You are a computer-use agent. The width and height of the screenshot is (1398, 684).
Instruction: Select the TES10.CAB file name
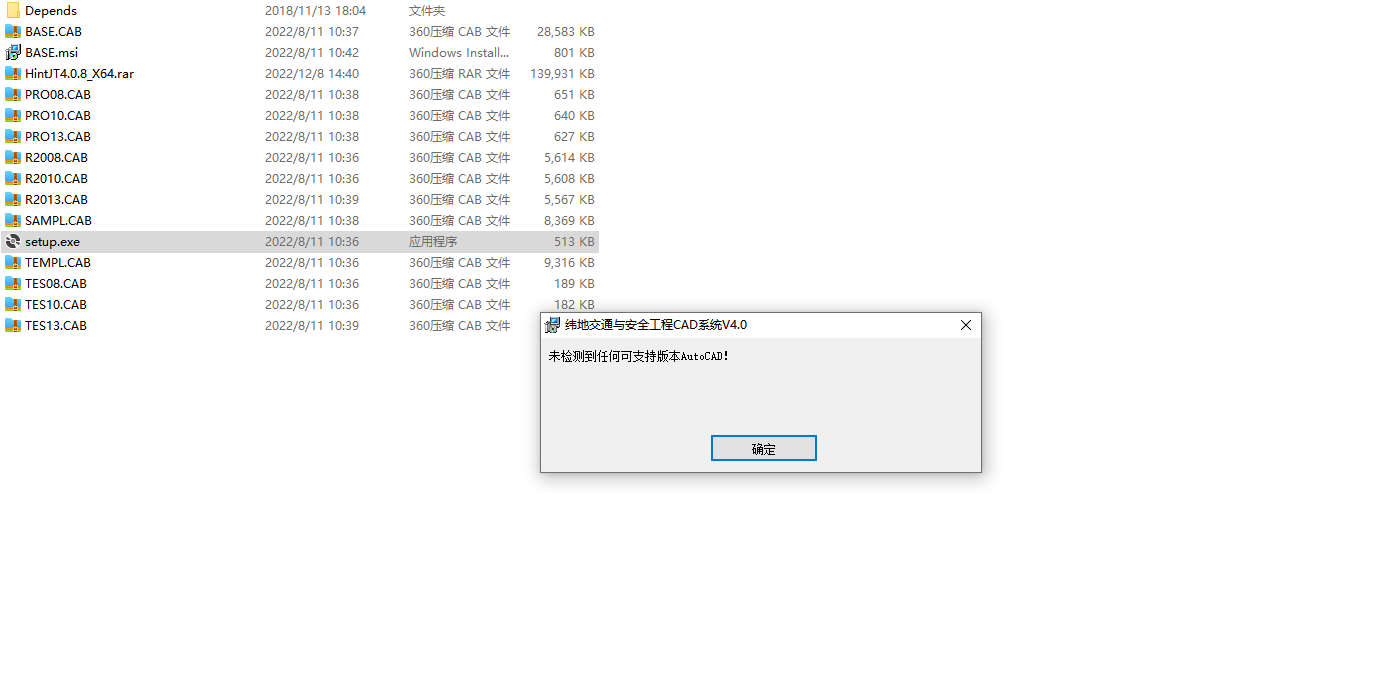coord(56,304)
